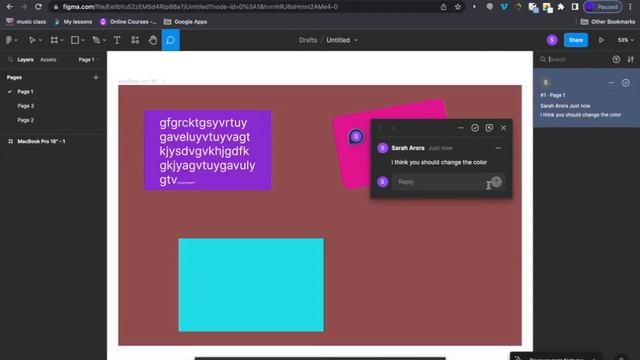Open comments filter options

pyautogui.click(x=616, y=60)
